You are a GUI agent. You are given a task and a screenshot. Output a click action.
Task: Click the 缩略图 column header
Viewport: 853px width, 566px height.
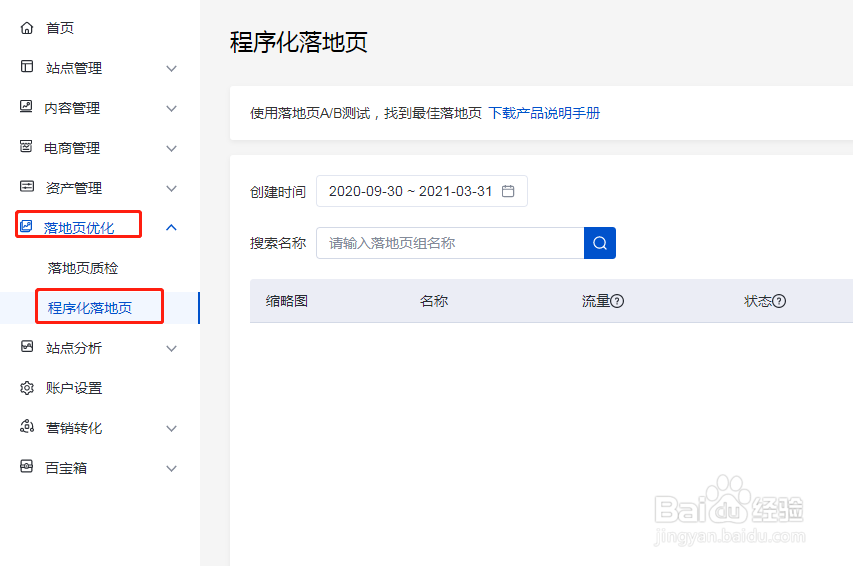coord(287,301)
